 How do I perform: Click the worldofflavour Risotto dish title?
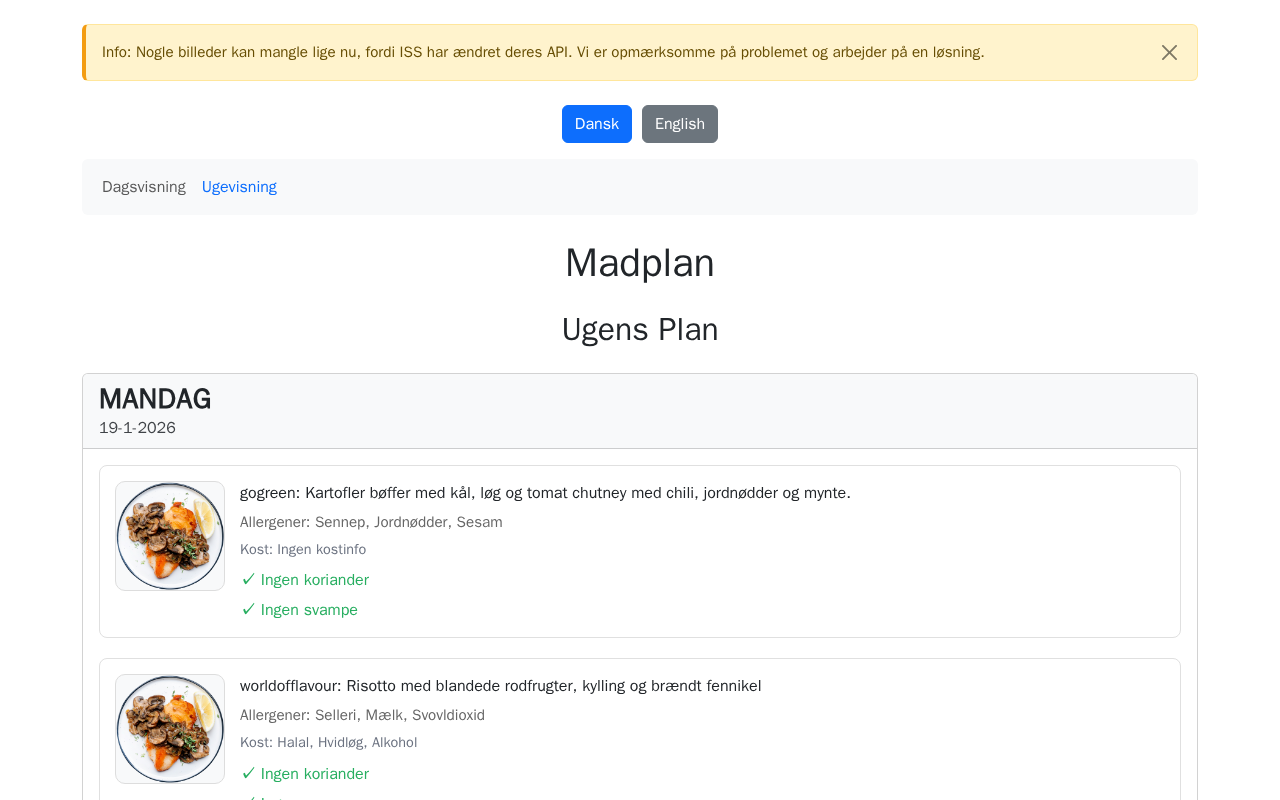click(500, 686)
